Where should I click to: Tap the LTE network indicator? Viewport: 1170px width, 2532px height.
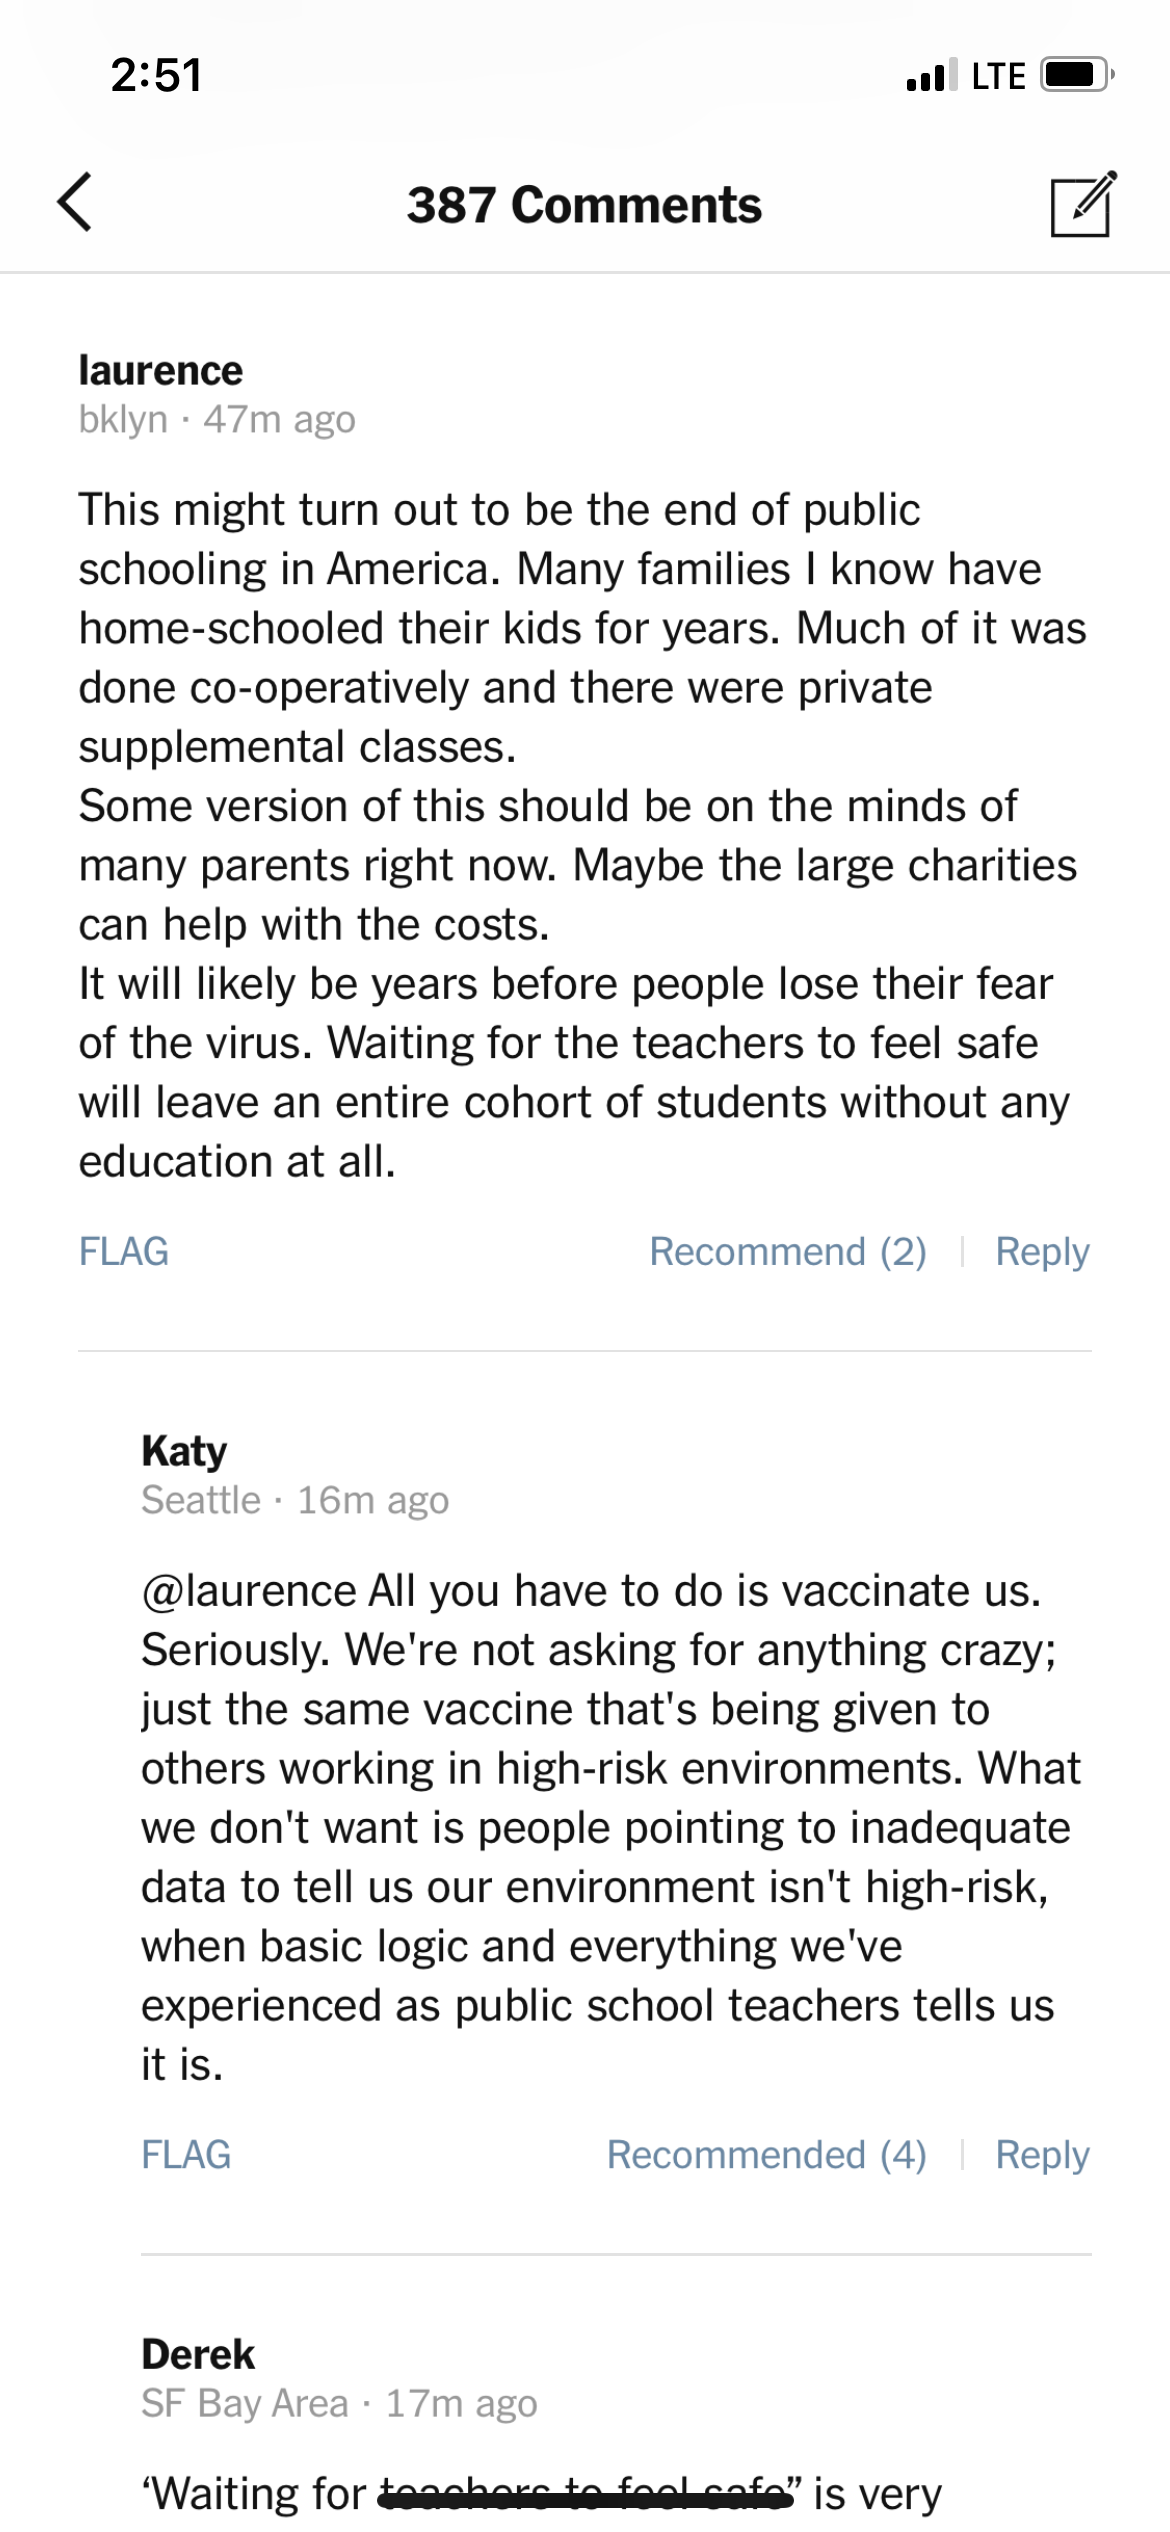point(998,76)
